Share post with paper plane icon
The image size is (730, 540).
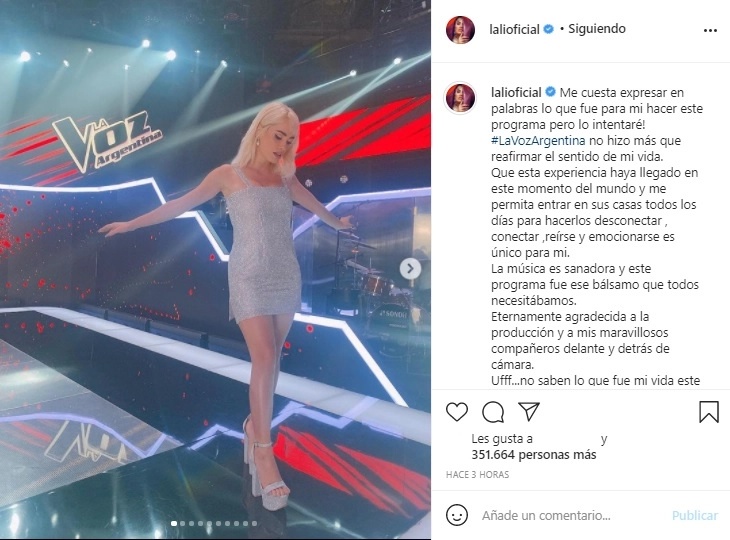click(x=529, y=412)
